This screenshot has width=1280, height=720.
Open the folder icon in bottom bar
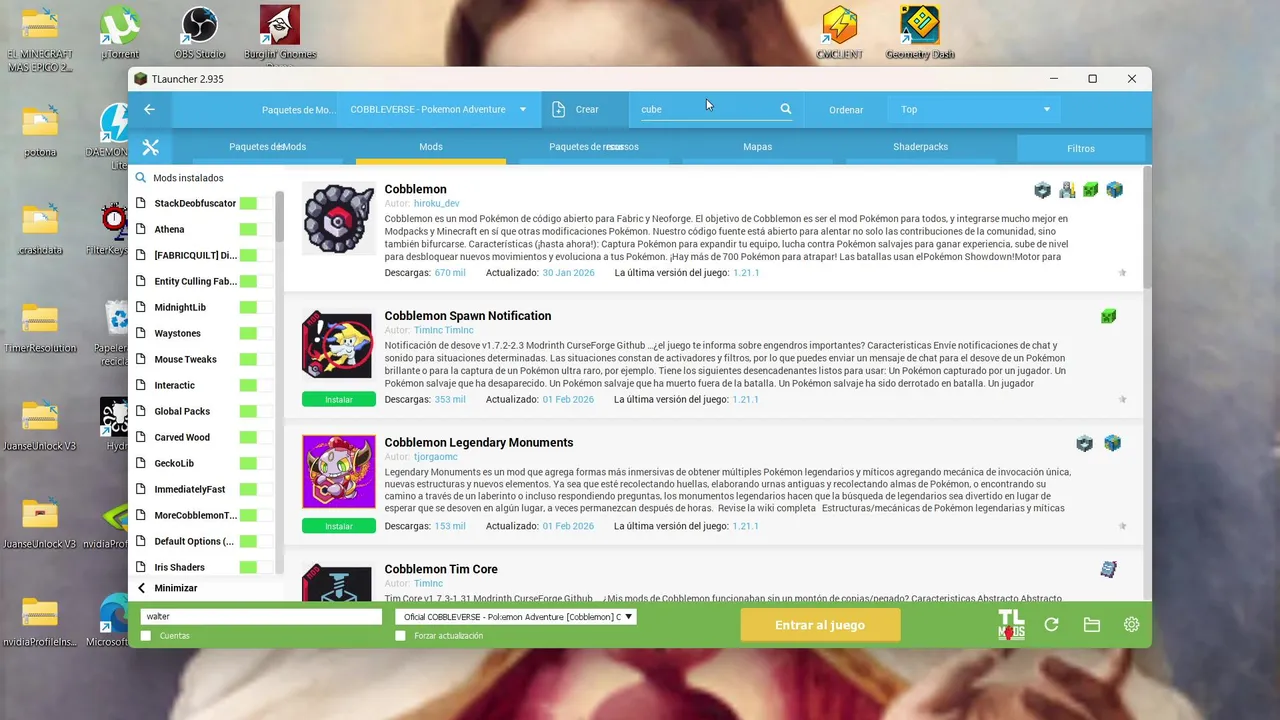[1092, 625]
